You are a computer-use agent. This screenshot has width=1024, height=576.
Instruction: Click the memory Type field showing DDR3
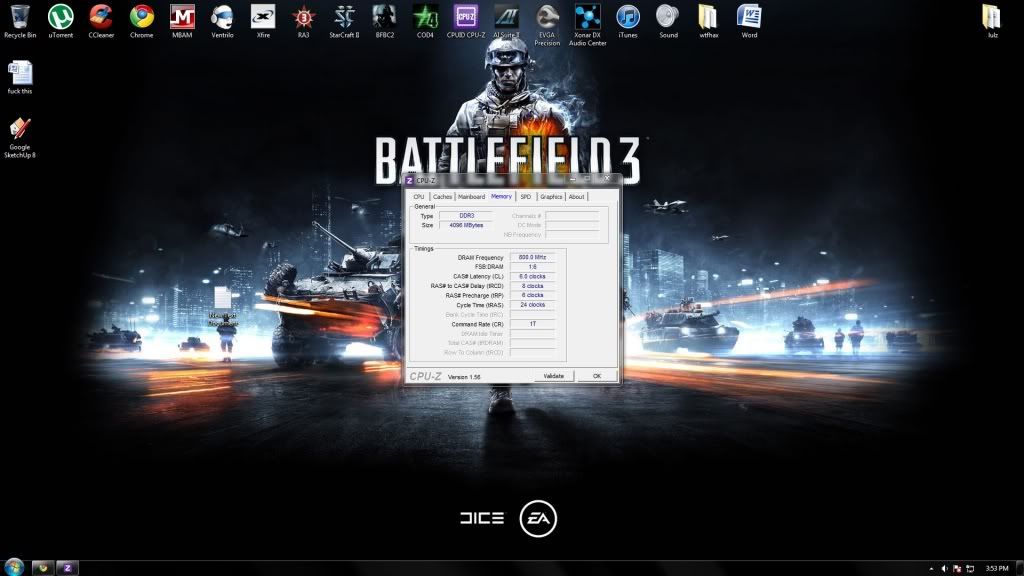(x=466, y=216)
